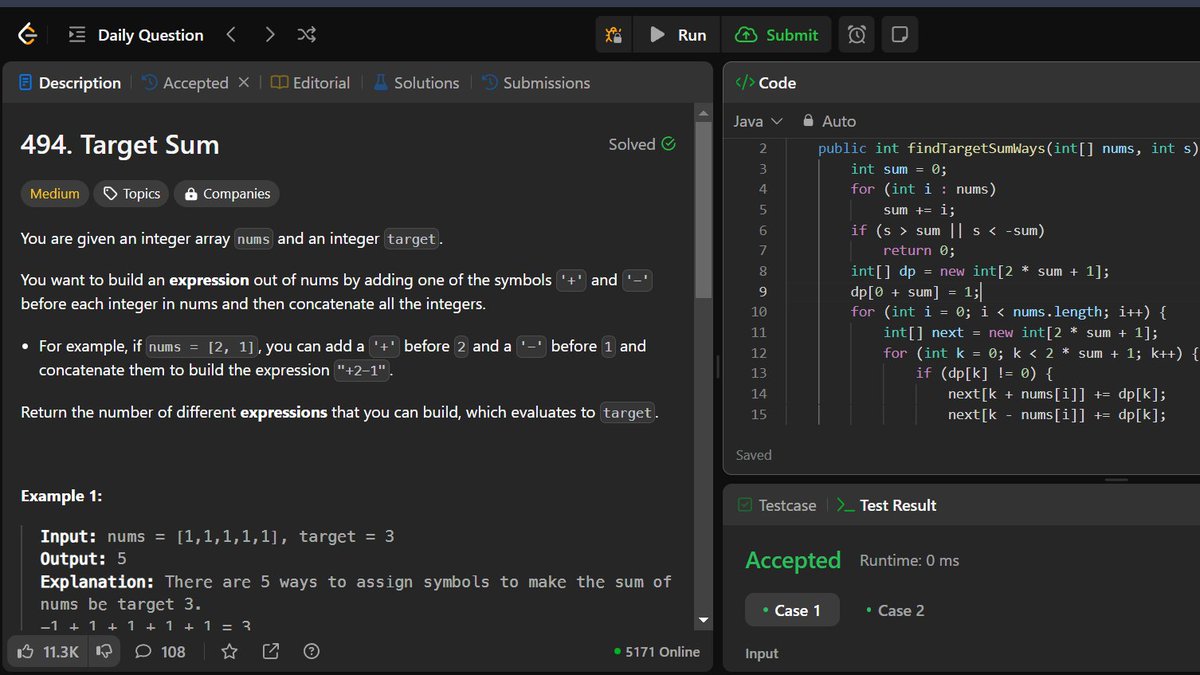
Task: Switch to the Description tab
Action: coord(70,83)
